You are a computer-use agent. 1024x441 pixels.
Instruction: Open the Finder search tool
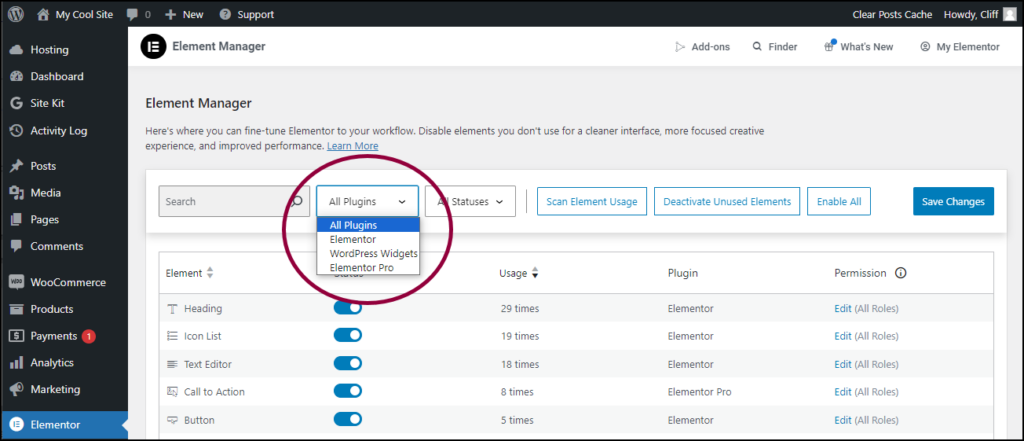[x=774, y=47]
